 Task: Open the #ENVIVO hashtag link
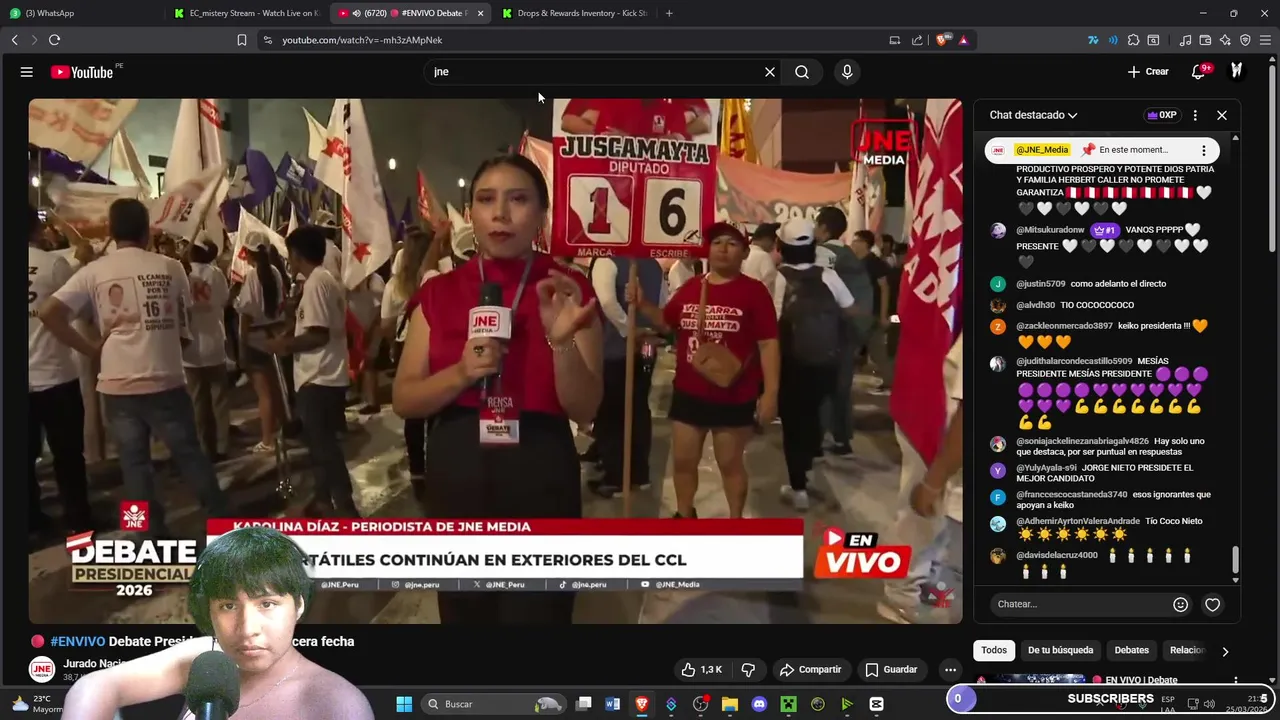coord(77,641)
